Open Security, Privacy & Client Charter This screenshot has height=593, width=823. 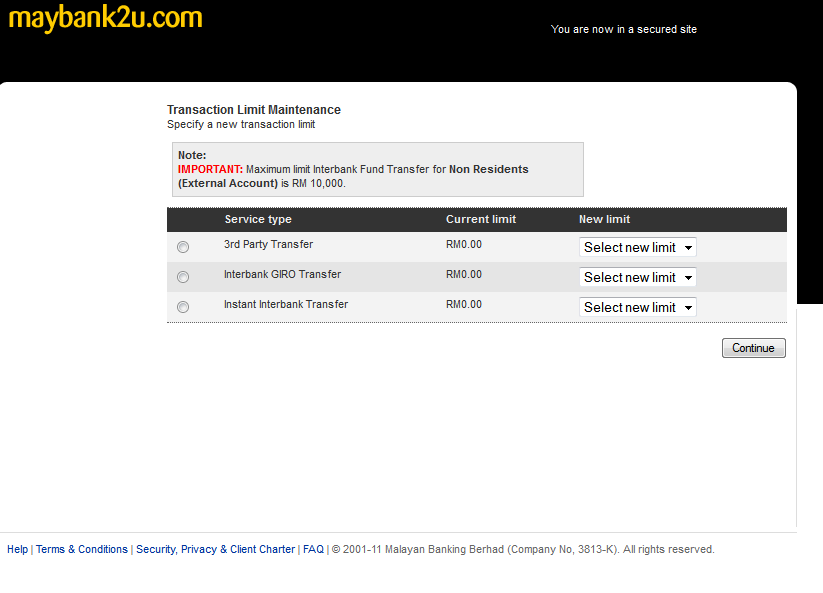click(x=216, y=549)
